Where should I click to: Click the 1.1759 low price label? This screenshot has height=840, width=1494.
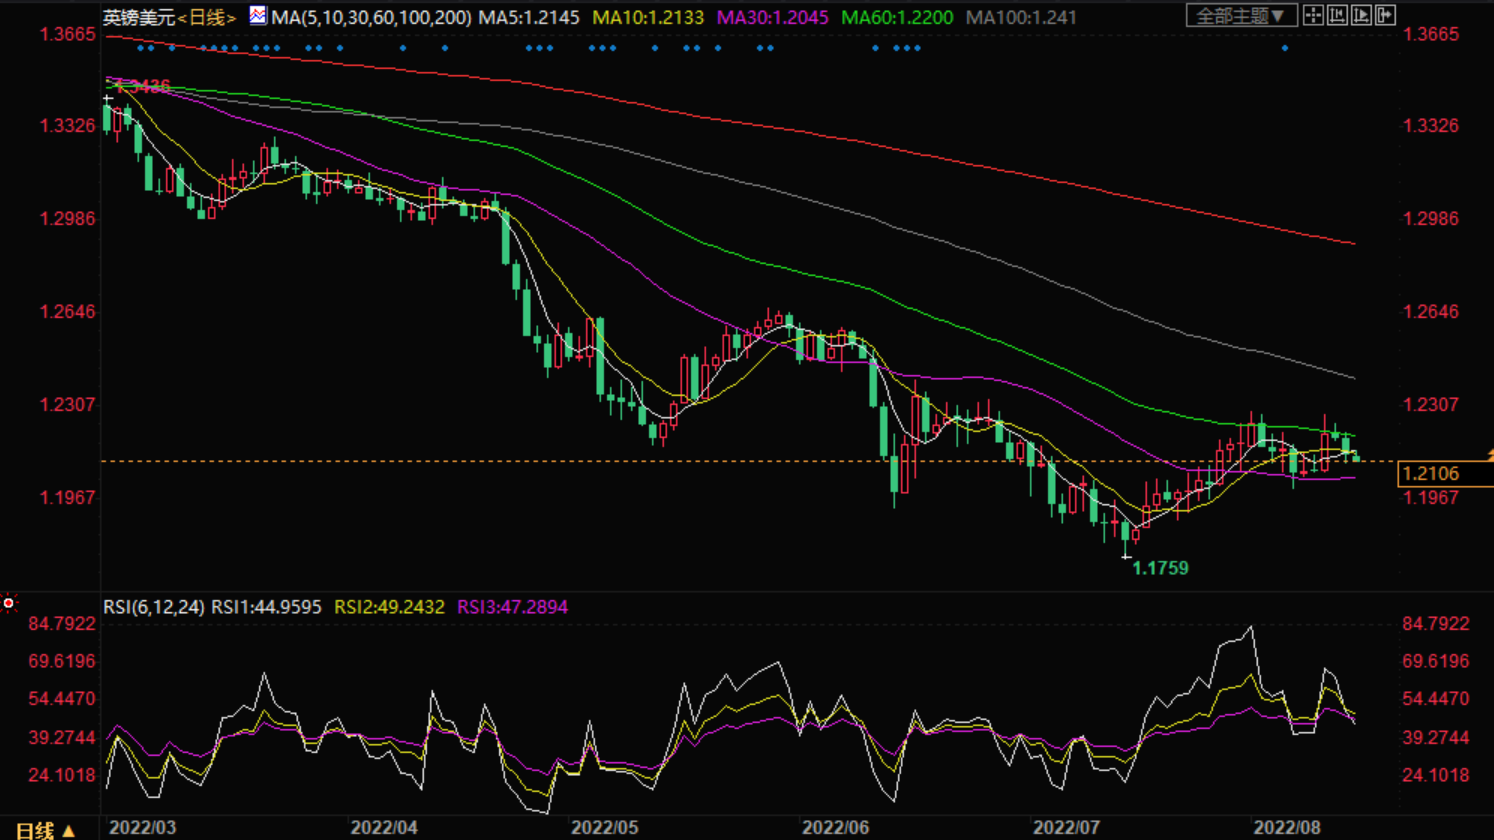tap(1160, 568)
